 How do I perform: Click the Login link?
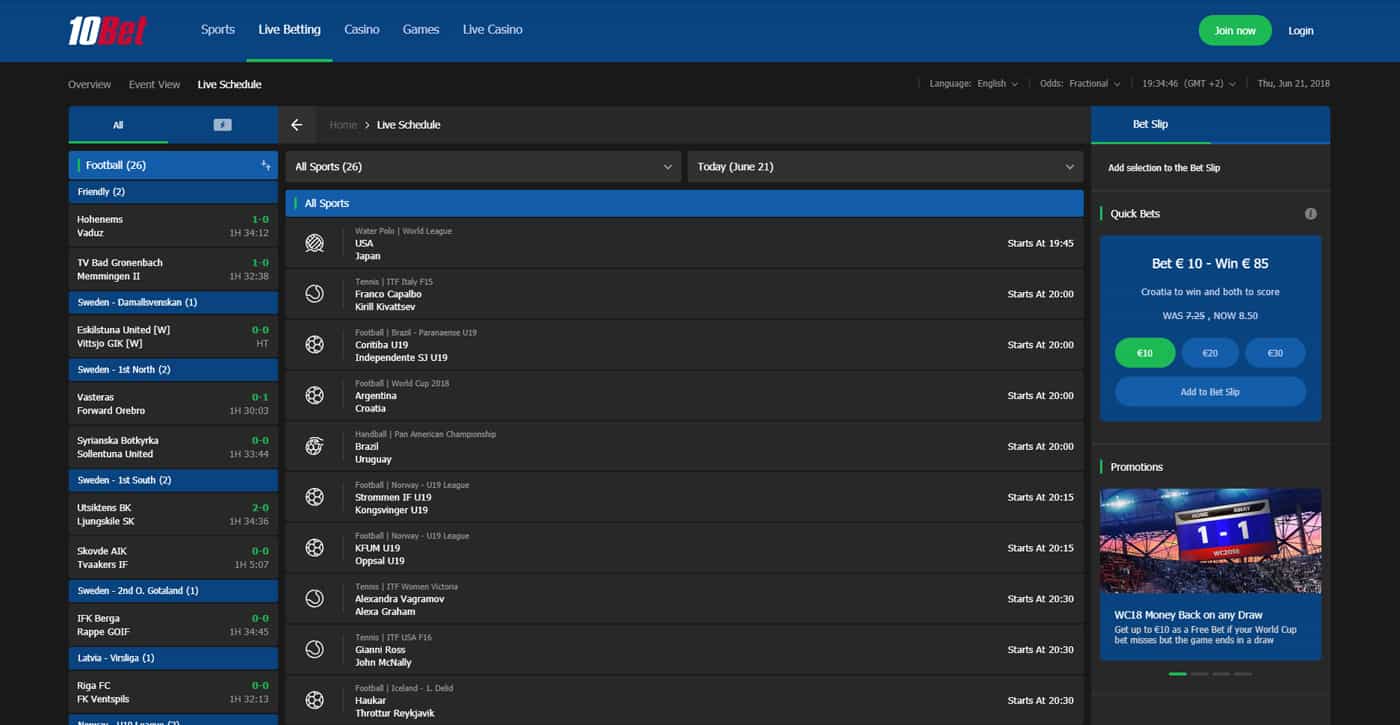(x=1301, y=31)
